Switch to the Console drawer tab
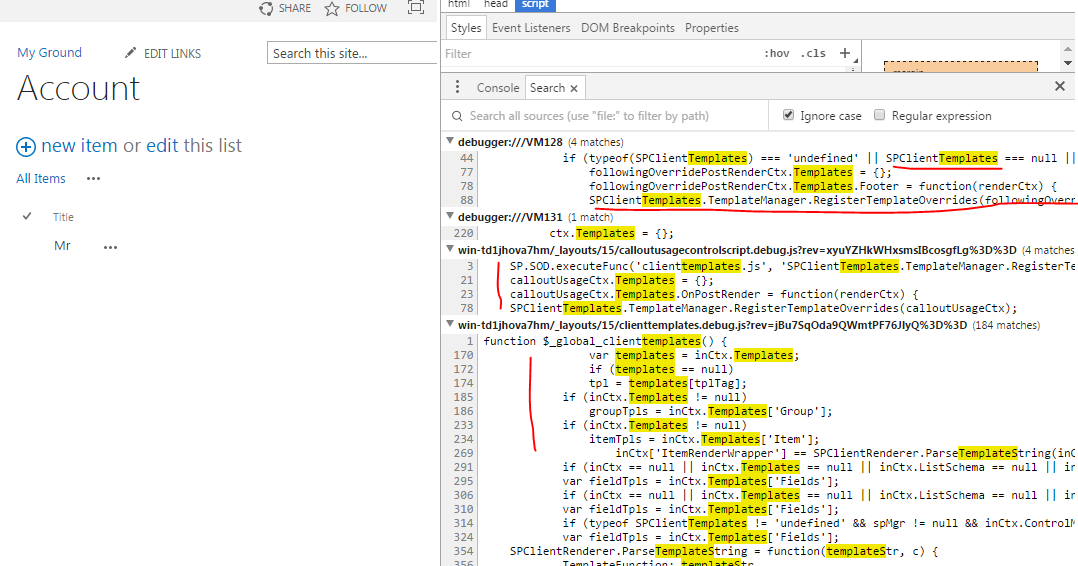 pos(498,88)
